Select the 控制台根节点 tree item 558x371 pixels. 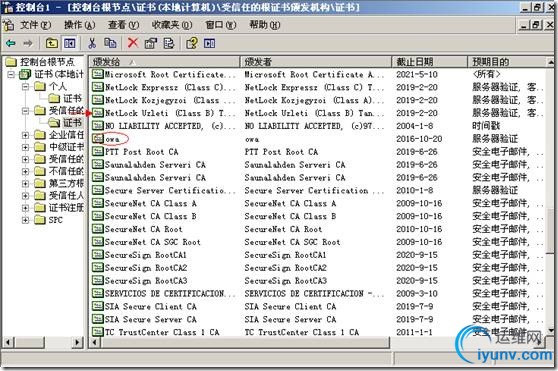point(47,62)
